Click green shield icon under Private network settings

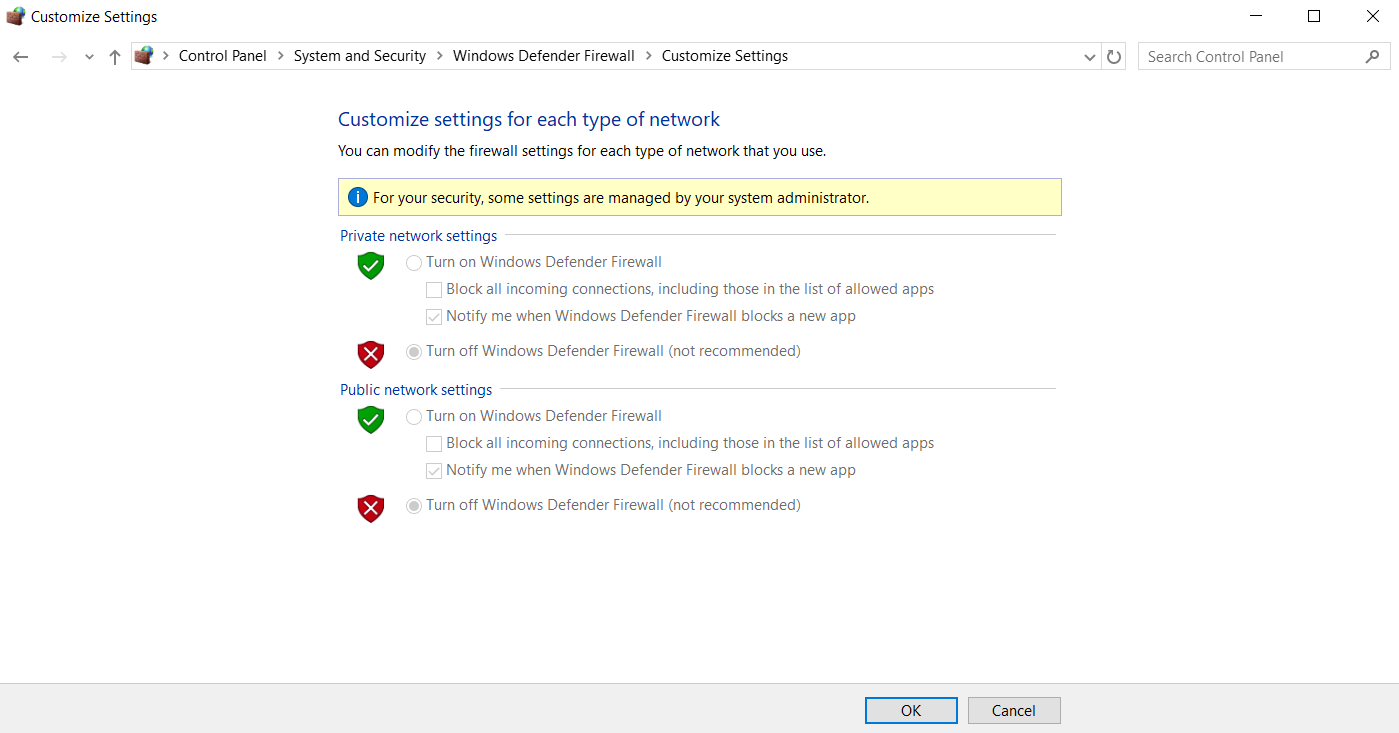click(x=371, y=265)
